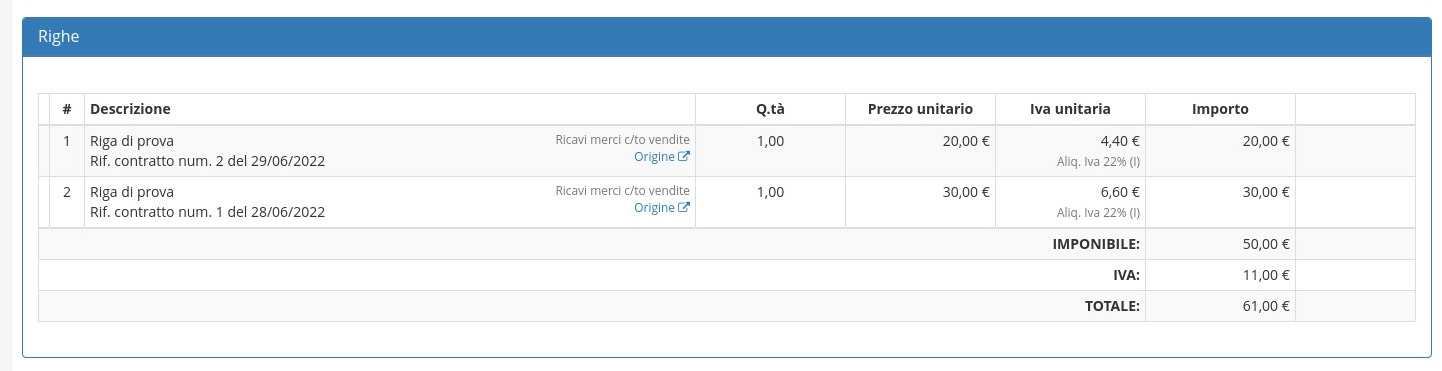The width and height of the screenshot is (1442, 371).
Task: Click the 6,60 € Iva unitaria cell
Action: pyautogui.click(x=1070, y=202)
